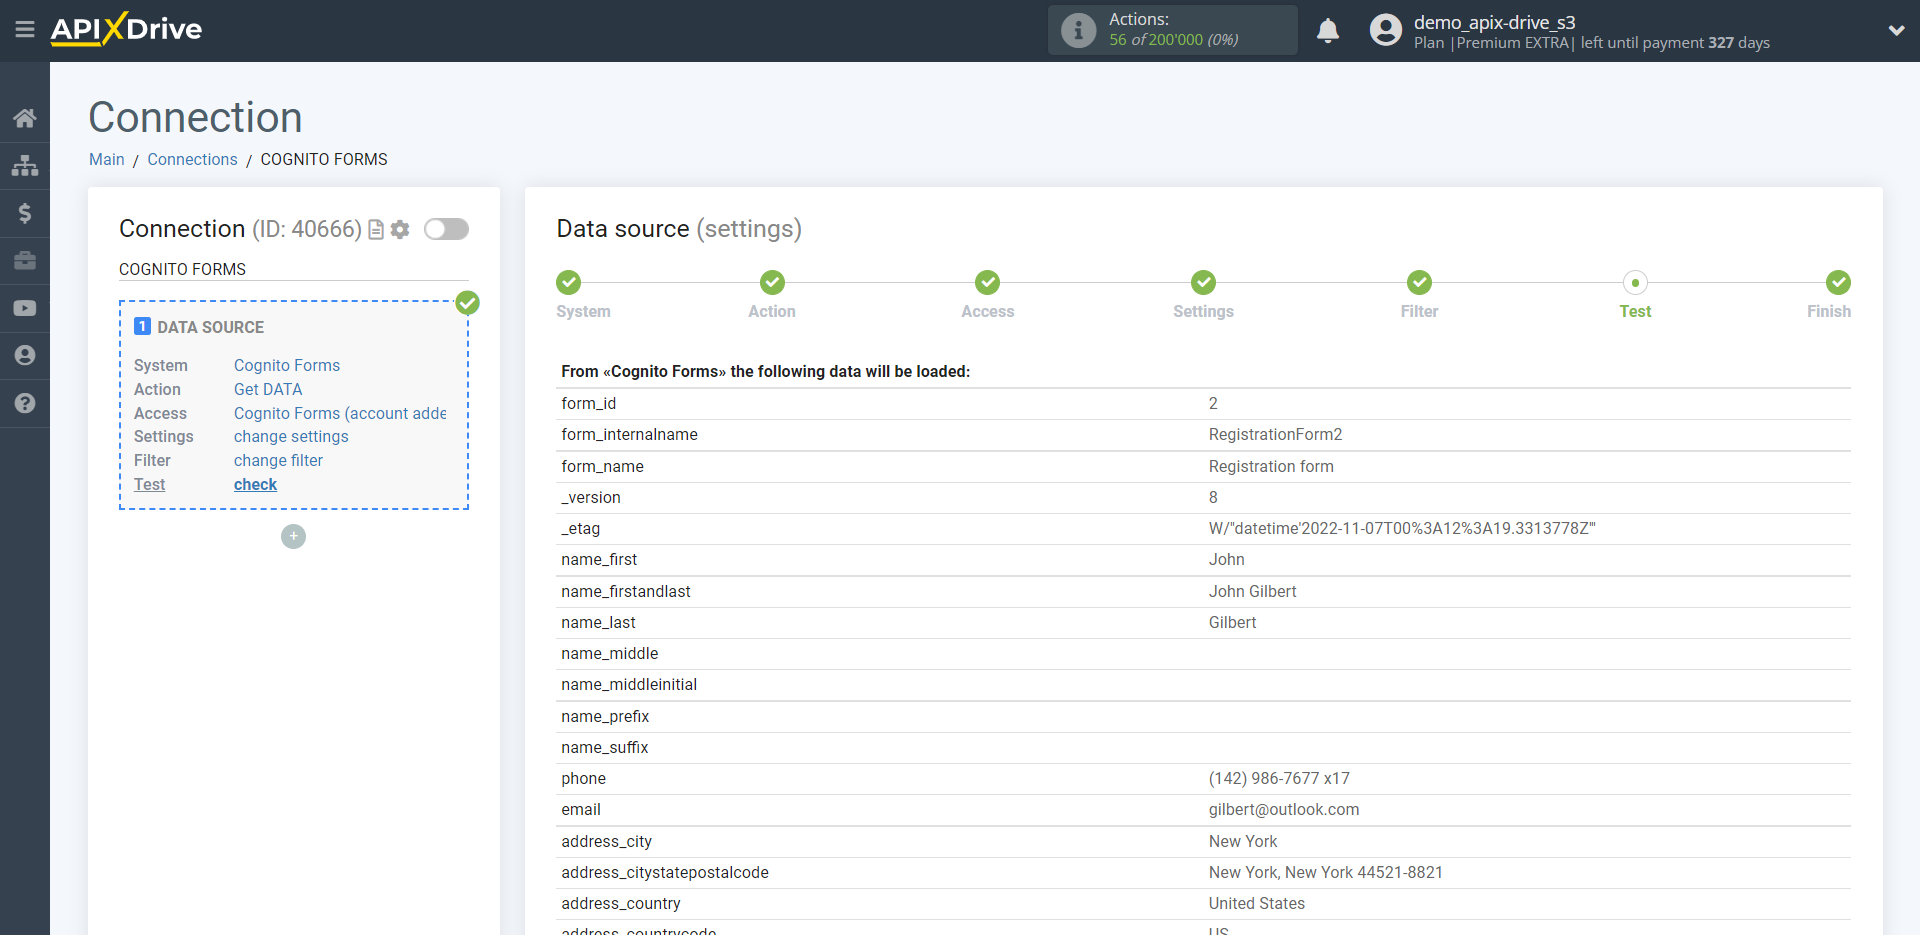Go to the System step
The height and width of the screenshot is (935, 1920).
tap(583, 295)
